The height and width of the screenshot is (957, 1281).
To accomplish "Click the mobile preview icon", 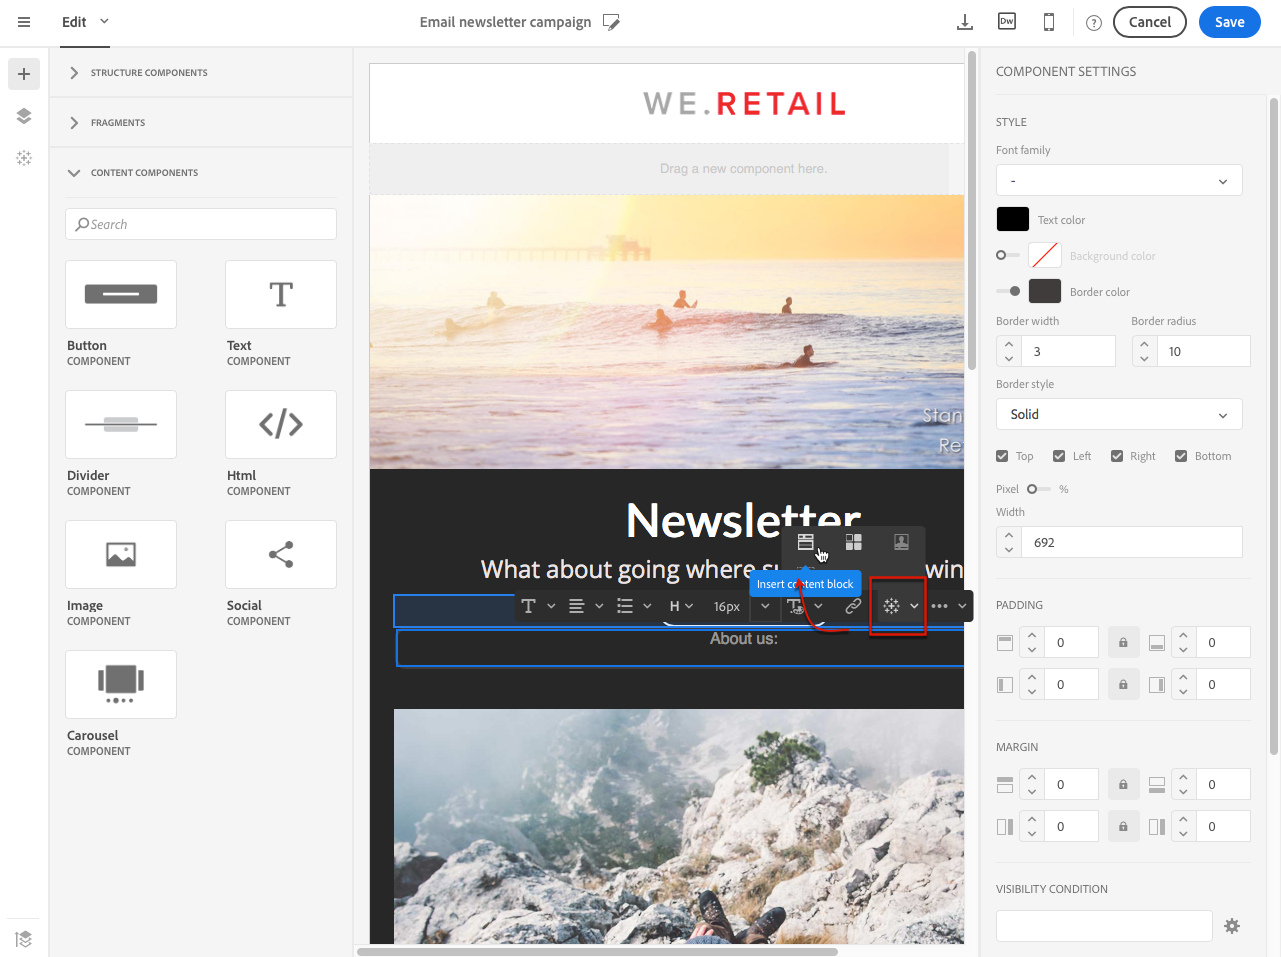I will pos(1049,22).
